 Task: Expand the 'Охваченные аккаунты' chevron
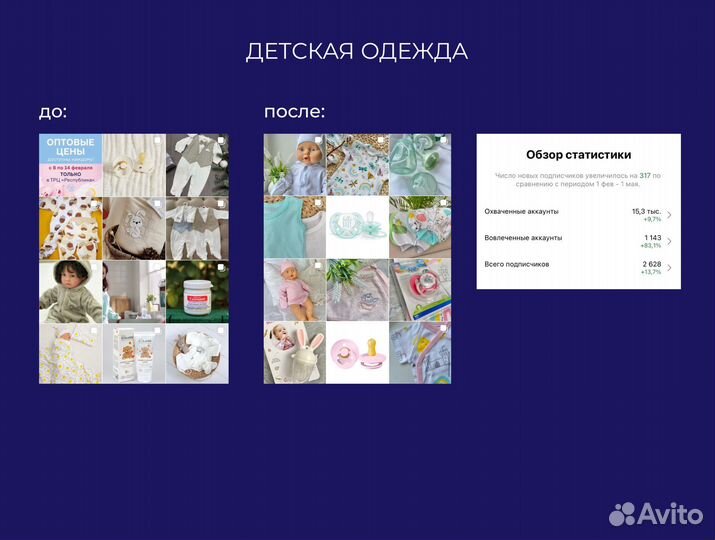coord(669,215)
